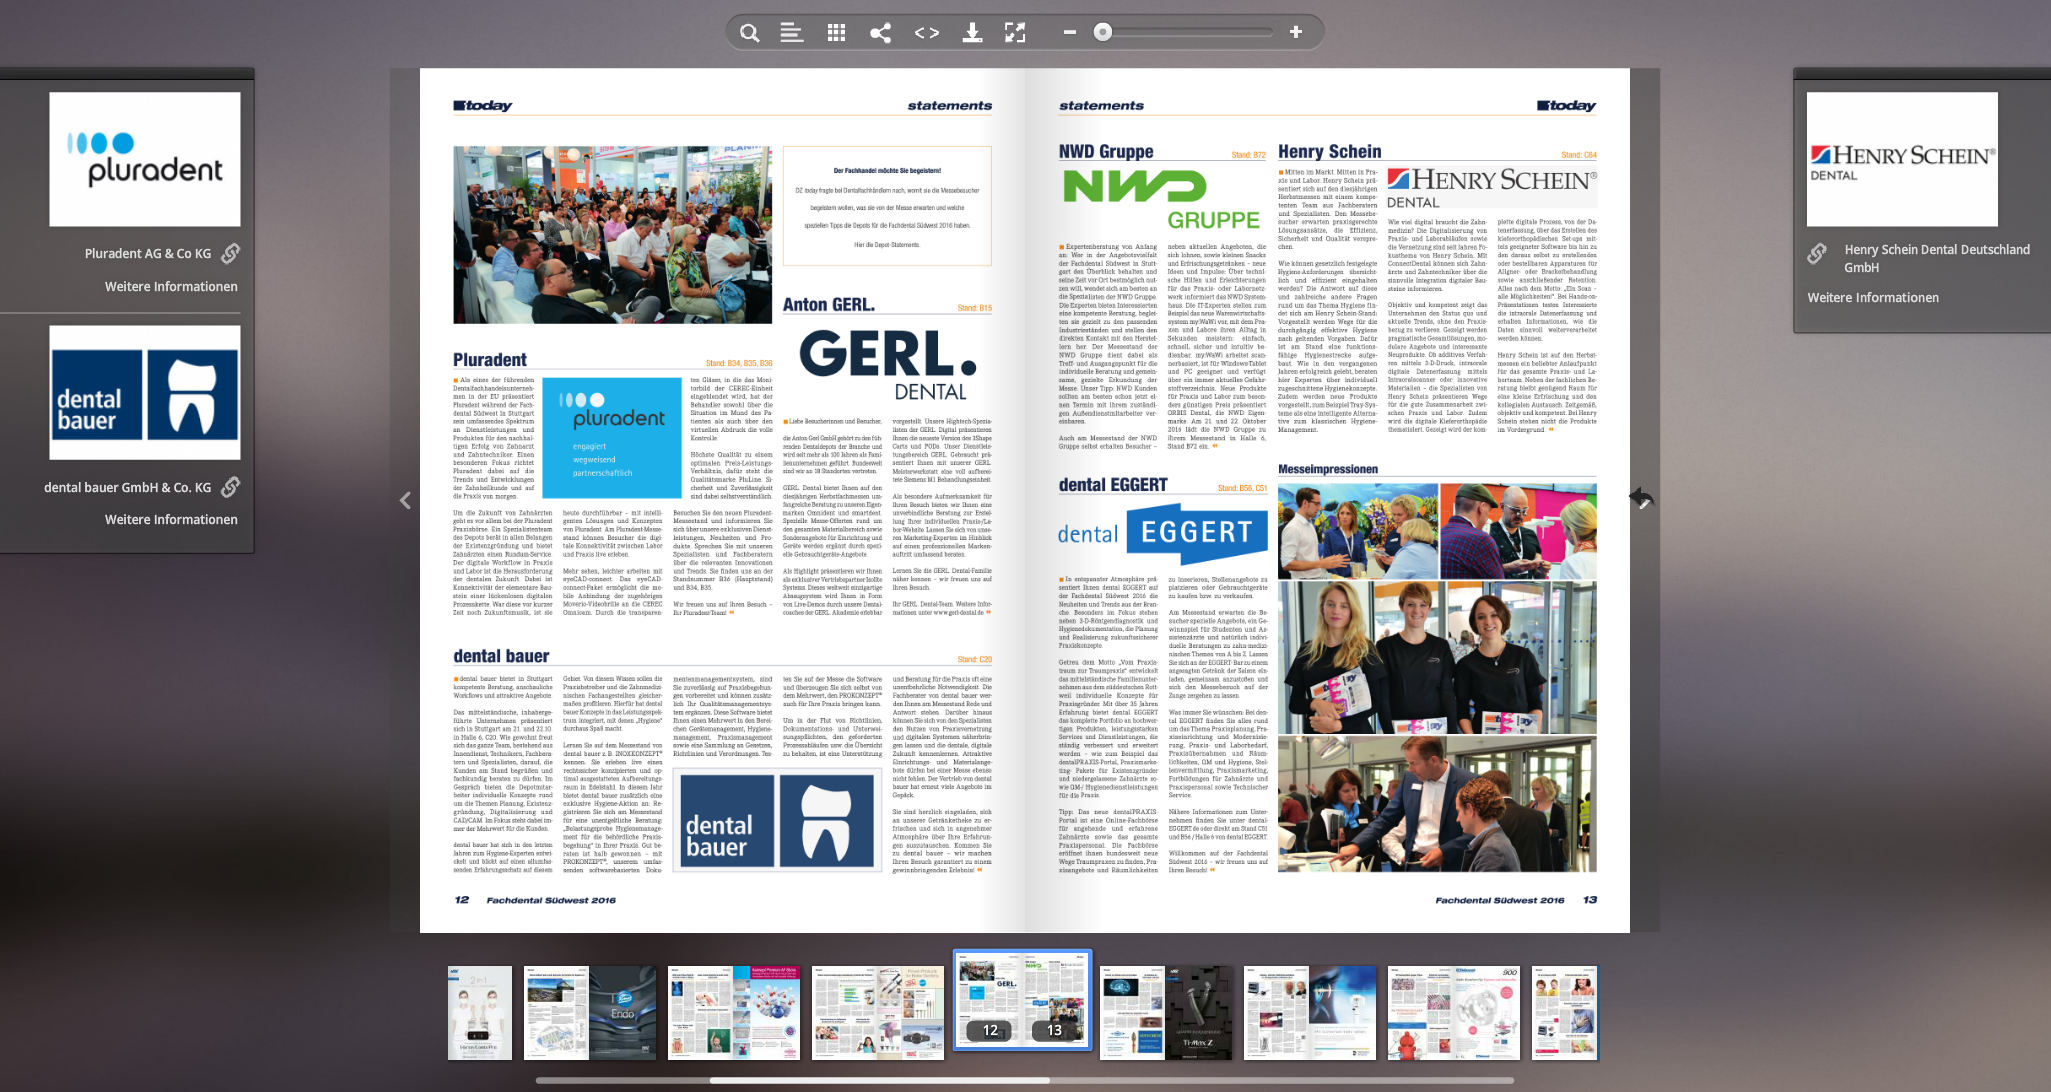Viewport: 2051px width, 1092px height.
Task: Toggle fullscreen mode icon
Action: [x=1016, y=33]
